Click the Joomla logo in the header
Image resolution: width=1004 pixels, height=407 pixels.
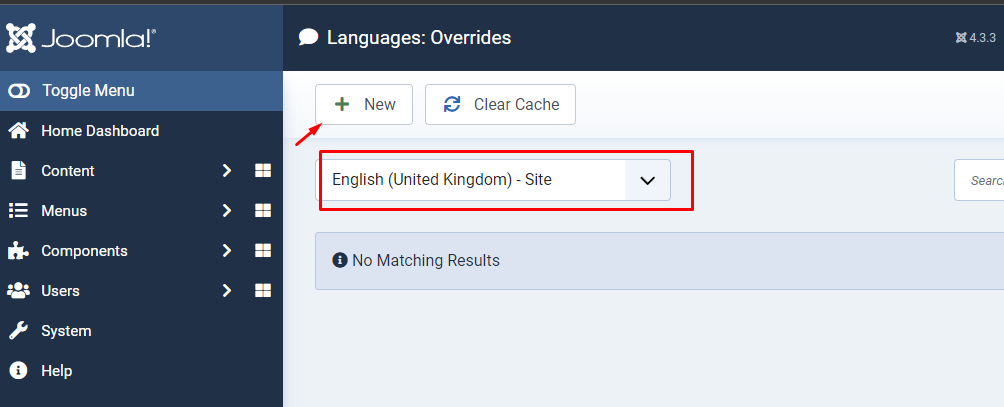tap(81, 38)
